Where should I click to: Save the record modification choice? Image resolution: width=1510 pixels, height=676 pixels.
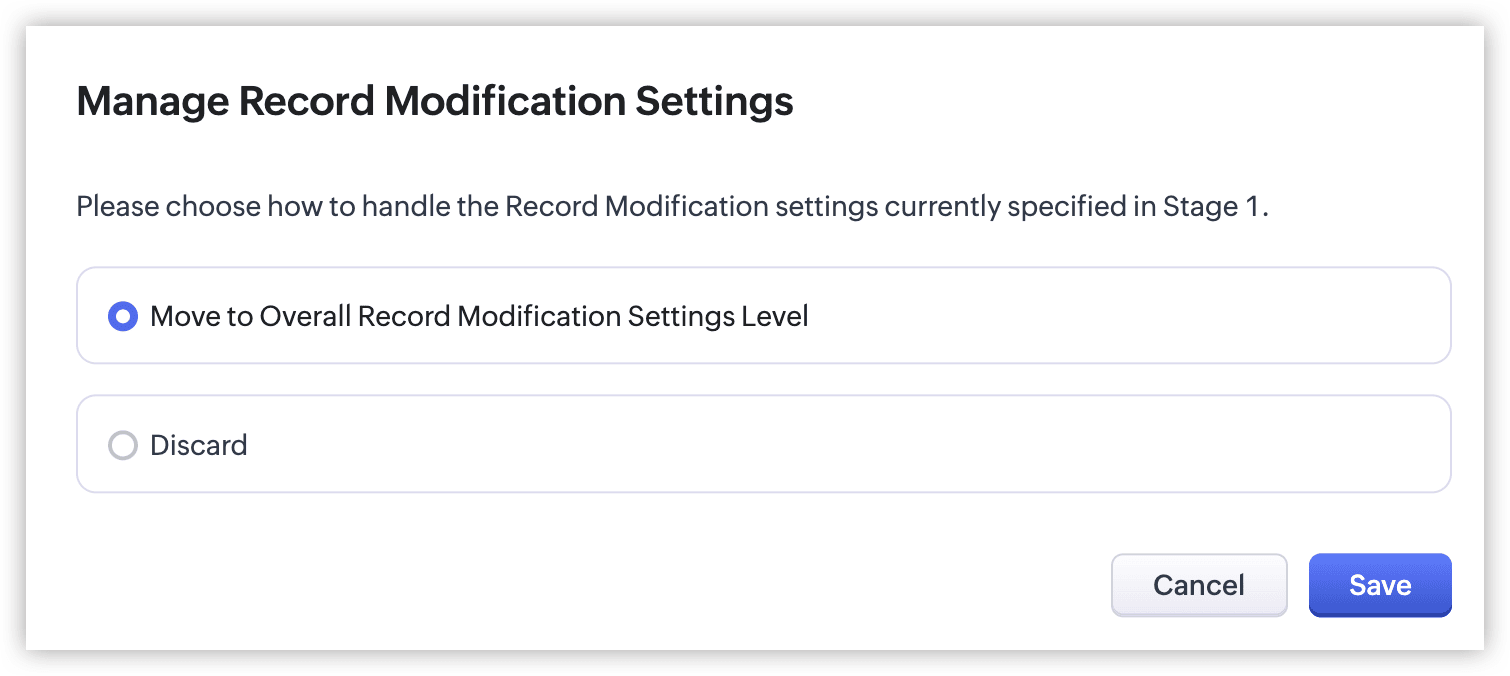pyautogui.click(x=1380, y=585)
